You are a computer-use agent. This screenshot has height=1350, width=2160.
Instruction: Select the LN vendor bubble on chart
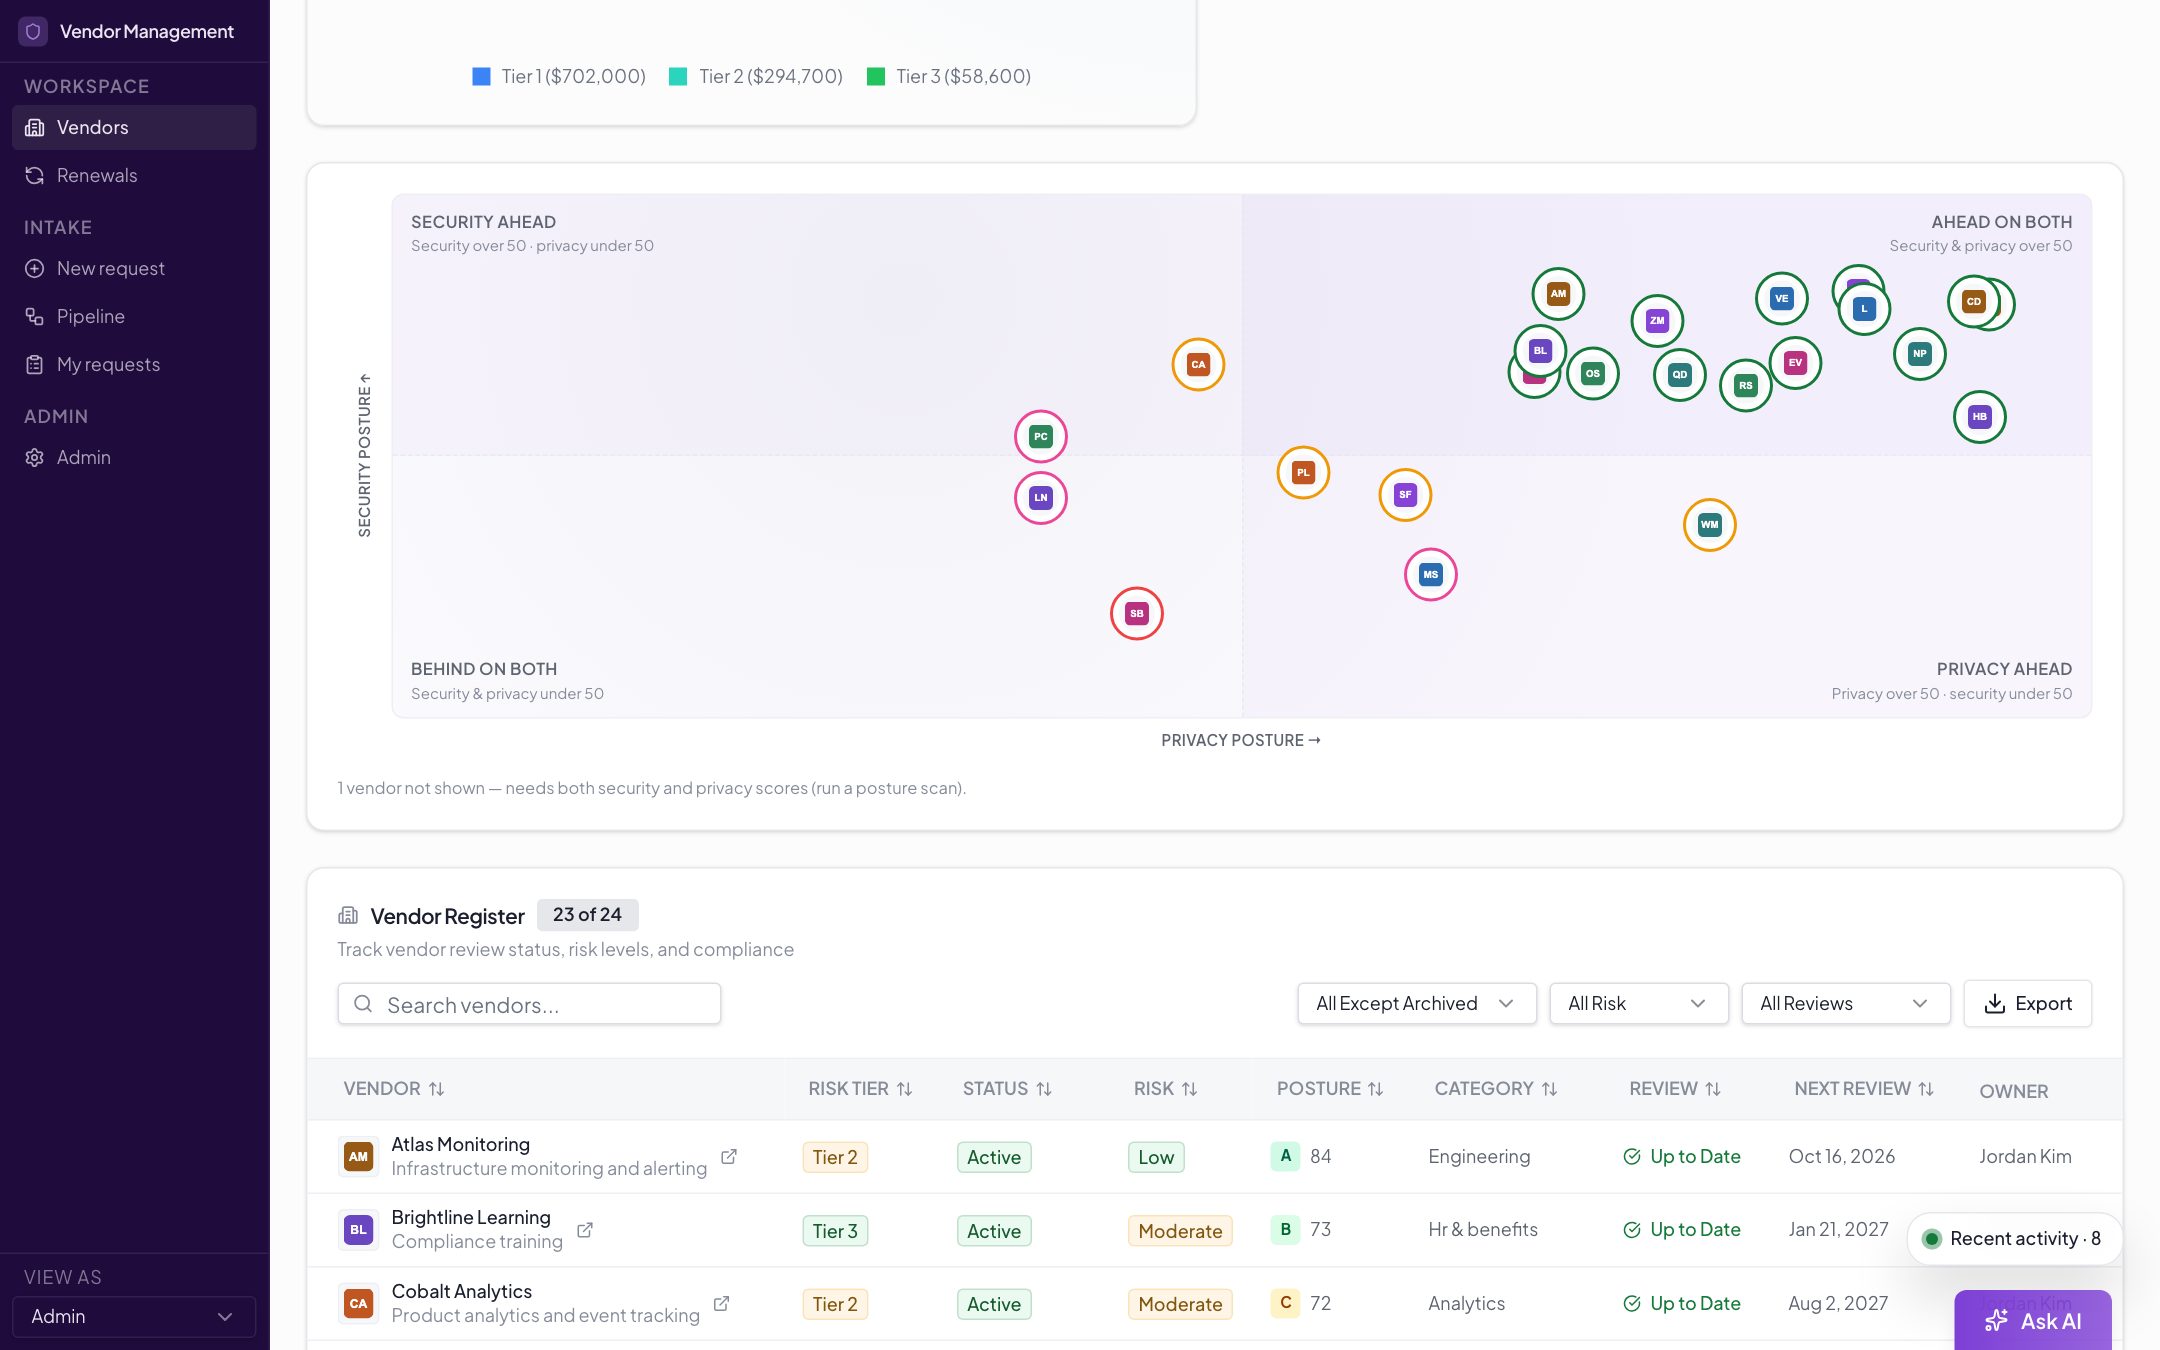(1041, 498)
